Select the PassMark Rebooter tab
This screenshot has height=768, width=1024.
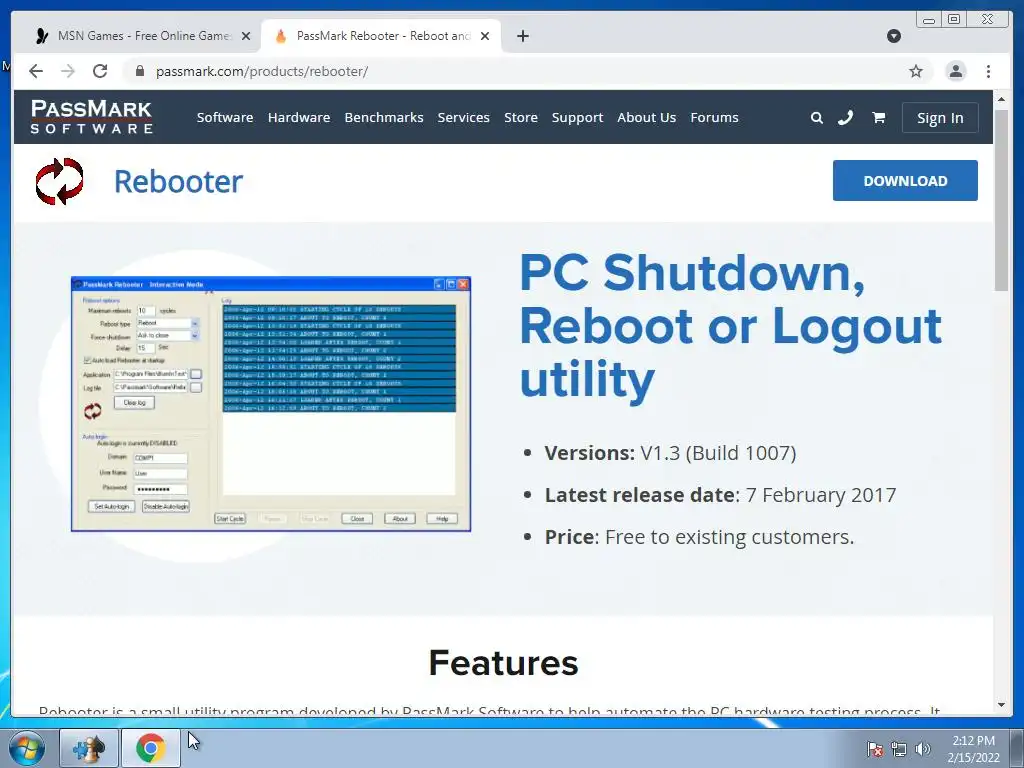coord(381,36)
